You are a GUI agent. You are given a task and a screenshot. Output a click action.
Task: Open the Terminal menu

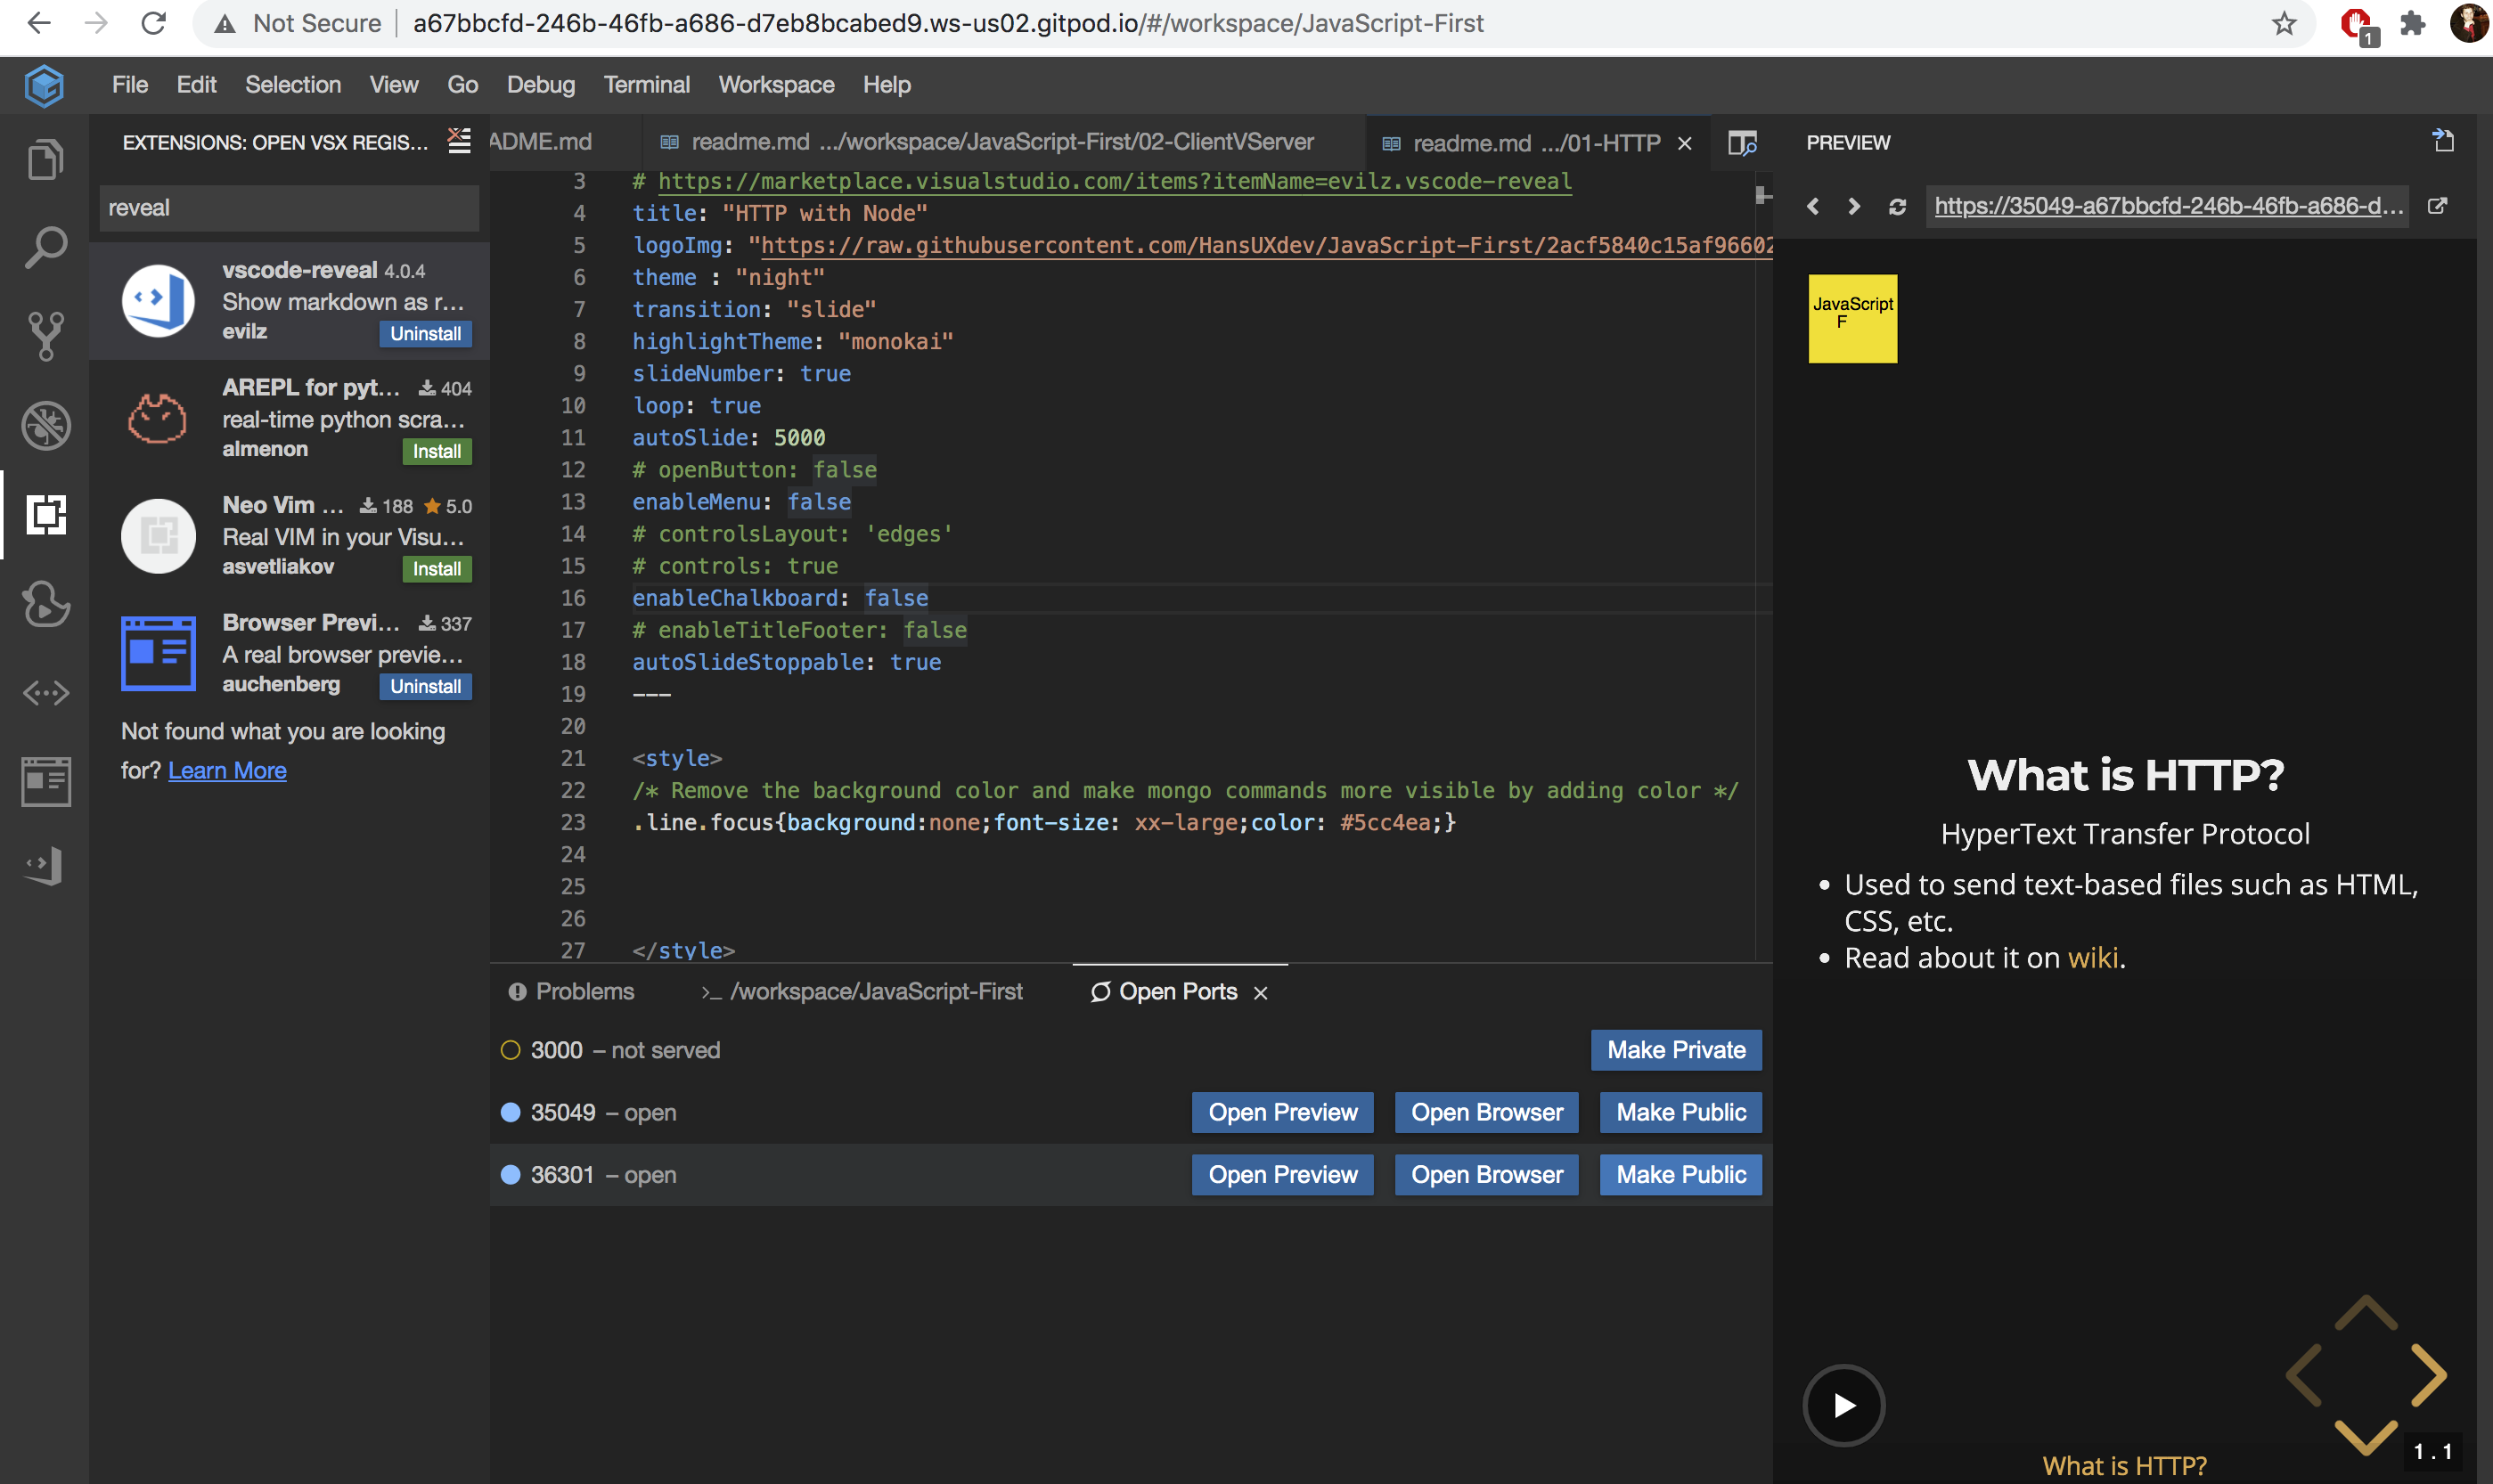(x=646, y=85)
